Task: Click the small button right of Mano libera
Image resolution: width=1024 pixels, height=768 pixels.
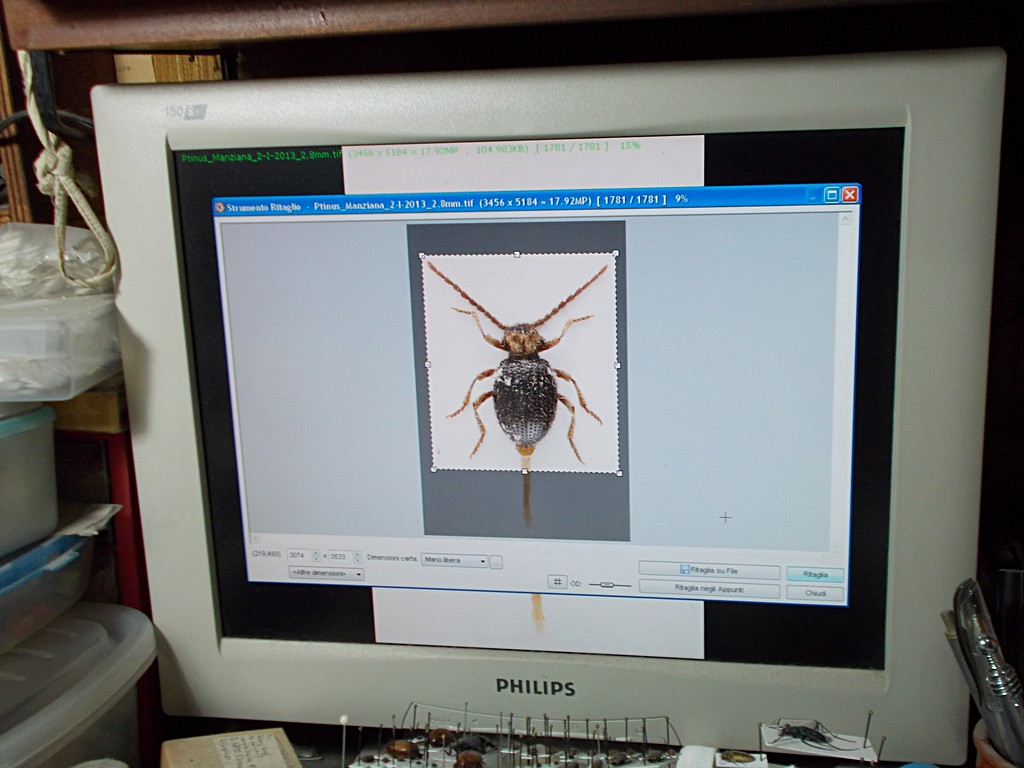Action: point(497,562)
